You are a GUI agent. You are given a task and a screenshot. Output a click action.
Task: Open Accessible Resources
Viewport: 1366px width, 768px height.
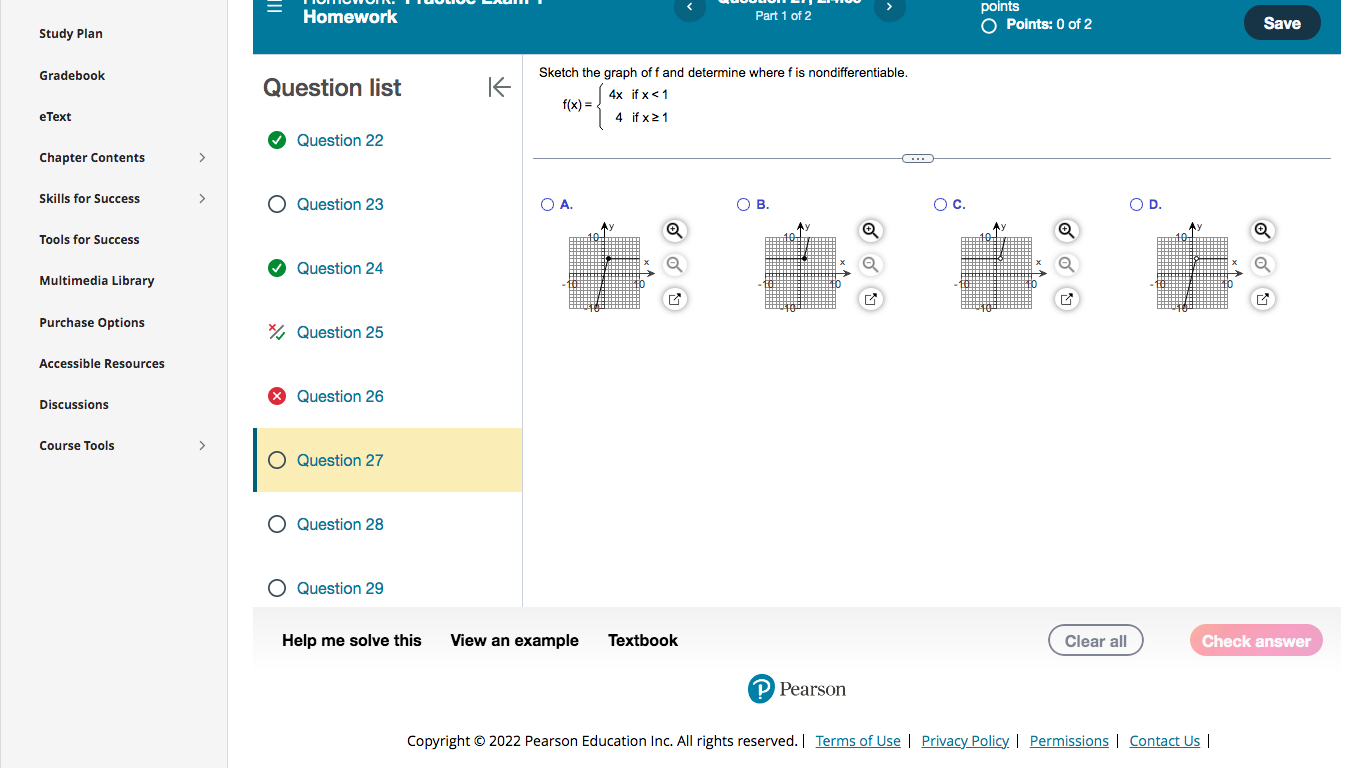pyautogui.click(x=102, y=364)
